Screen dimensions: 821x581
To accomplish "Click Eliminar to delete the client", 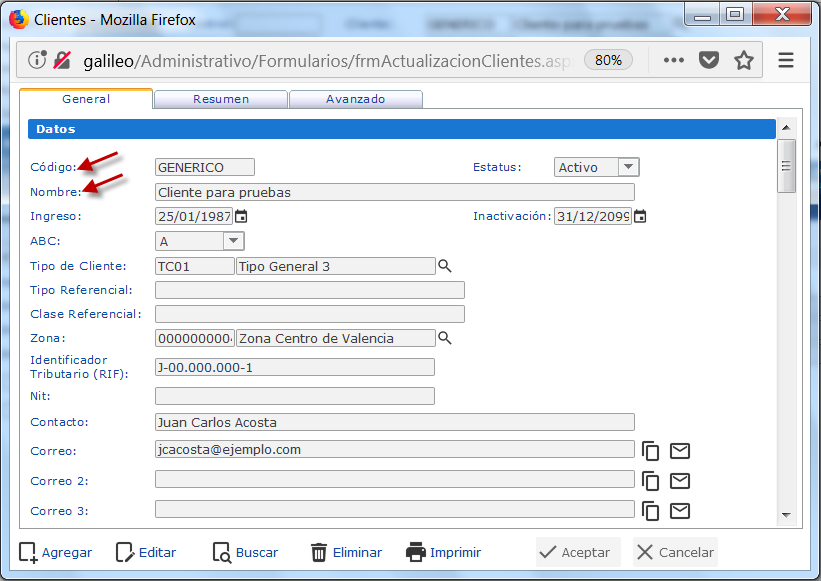I will tap(346, 552).
